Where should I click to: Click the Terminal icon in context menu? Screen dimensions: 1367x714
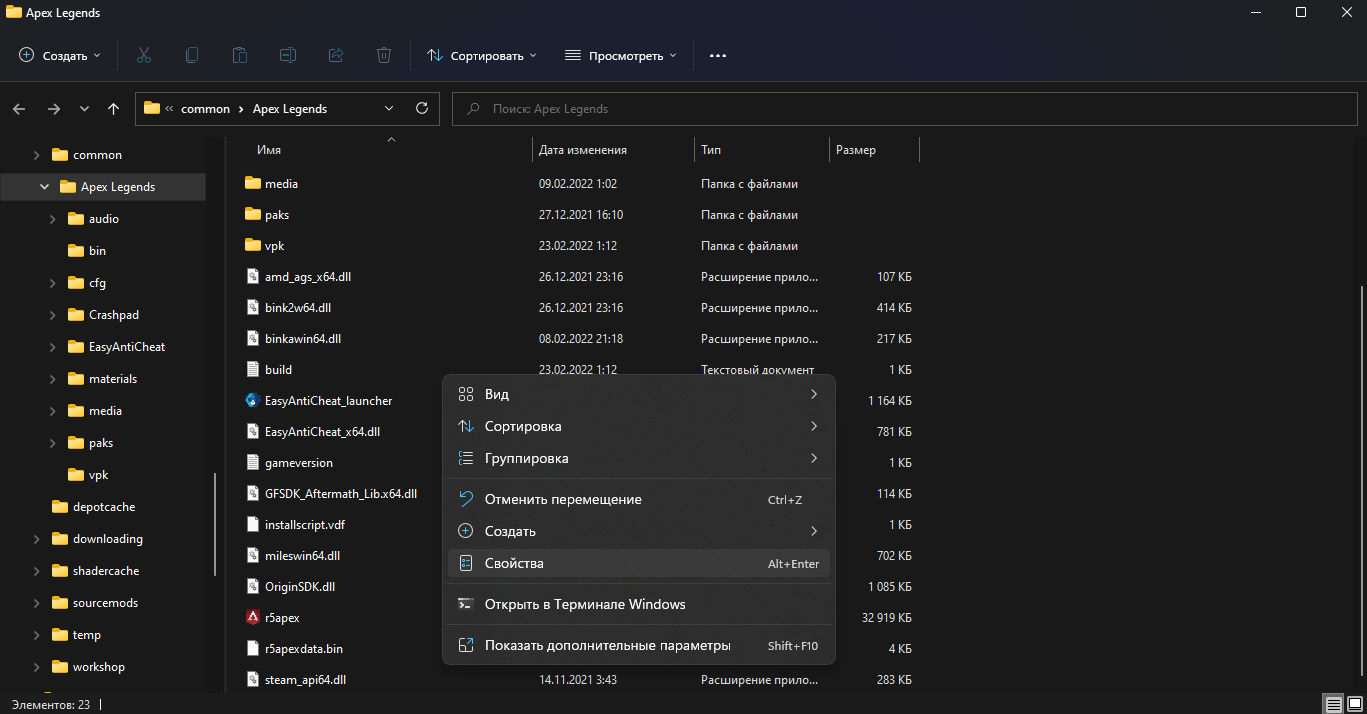(465, 604)
